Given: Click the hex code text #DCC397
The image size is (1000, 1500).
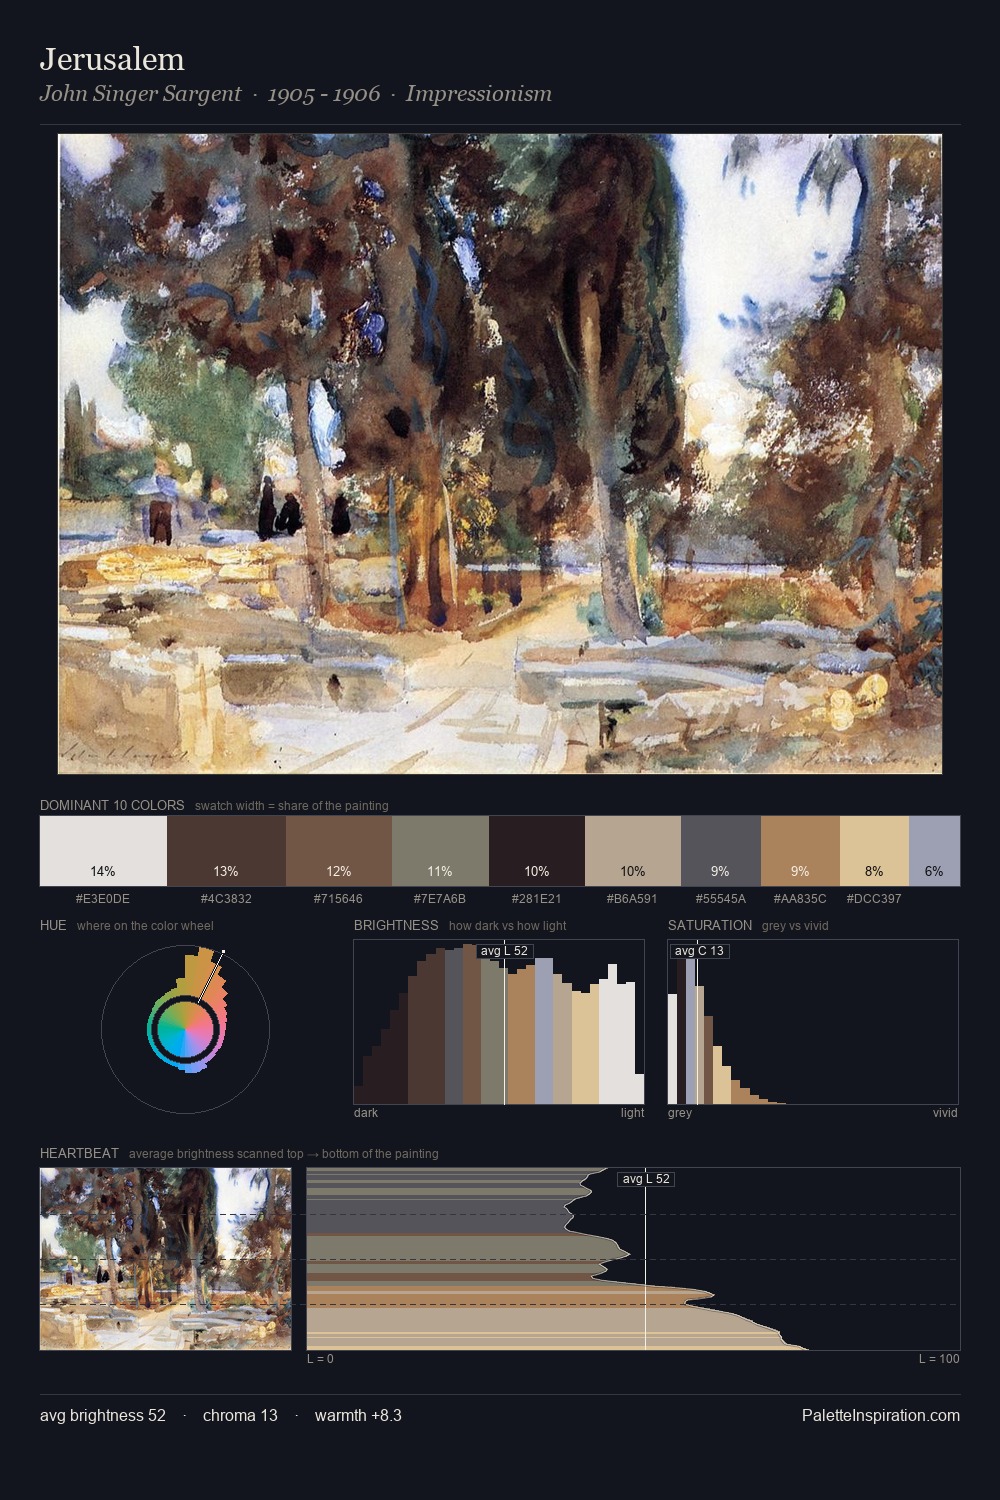Looking at the screenshot, I should pyautogui.click(x=874, y=899).
